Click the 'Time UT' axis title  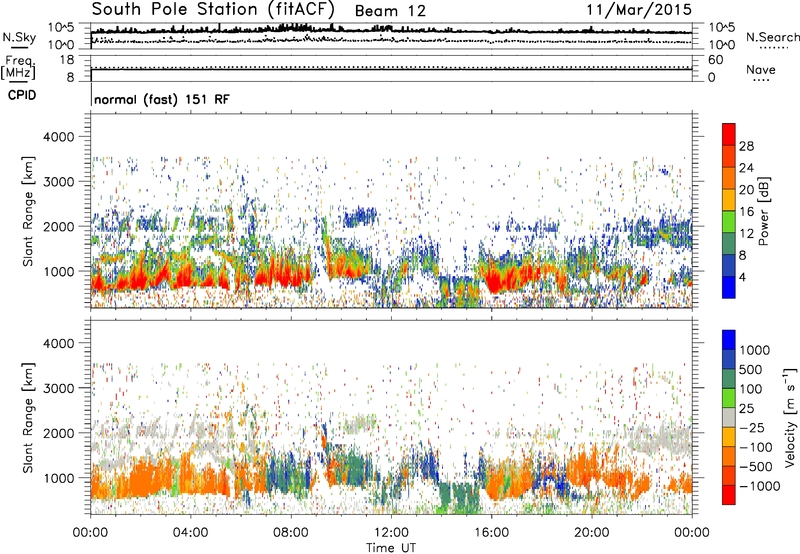point(391,548)
